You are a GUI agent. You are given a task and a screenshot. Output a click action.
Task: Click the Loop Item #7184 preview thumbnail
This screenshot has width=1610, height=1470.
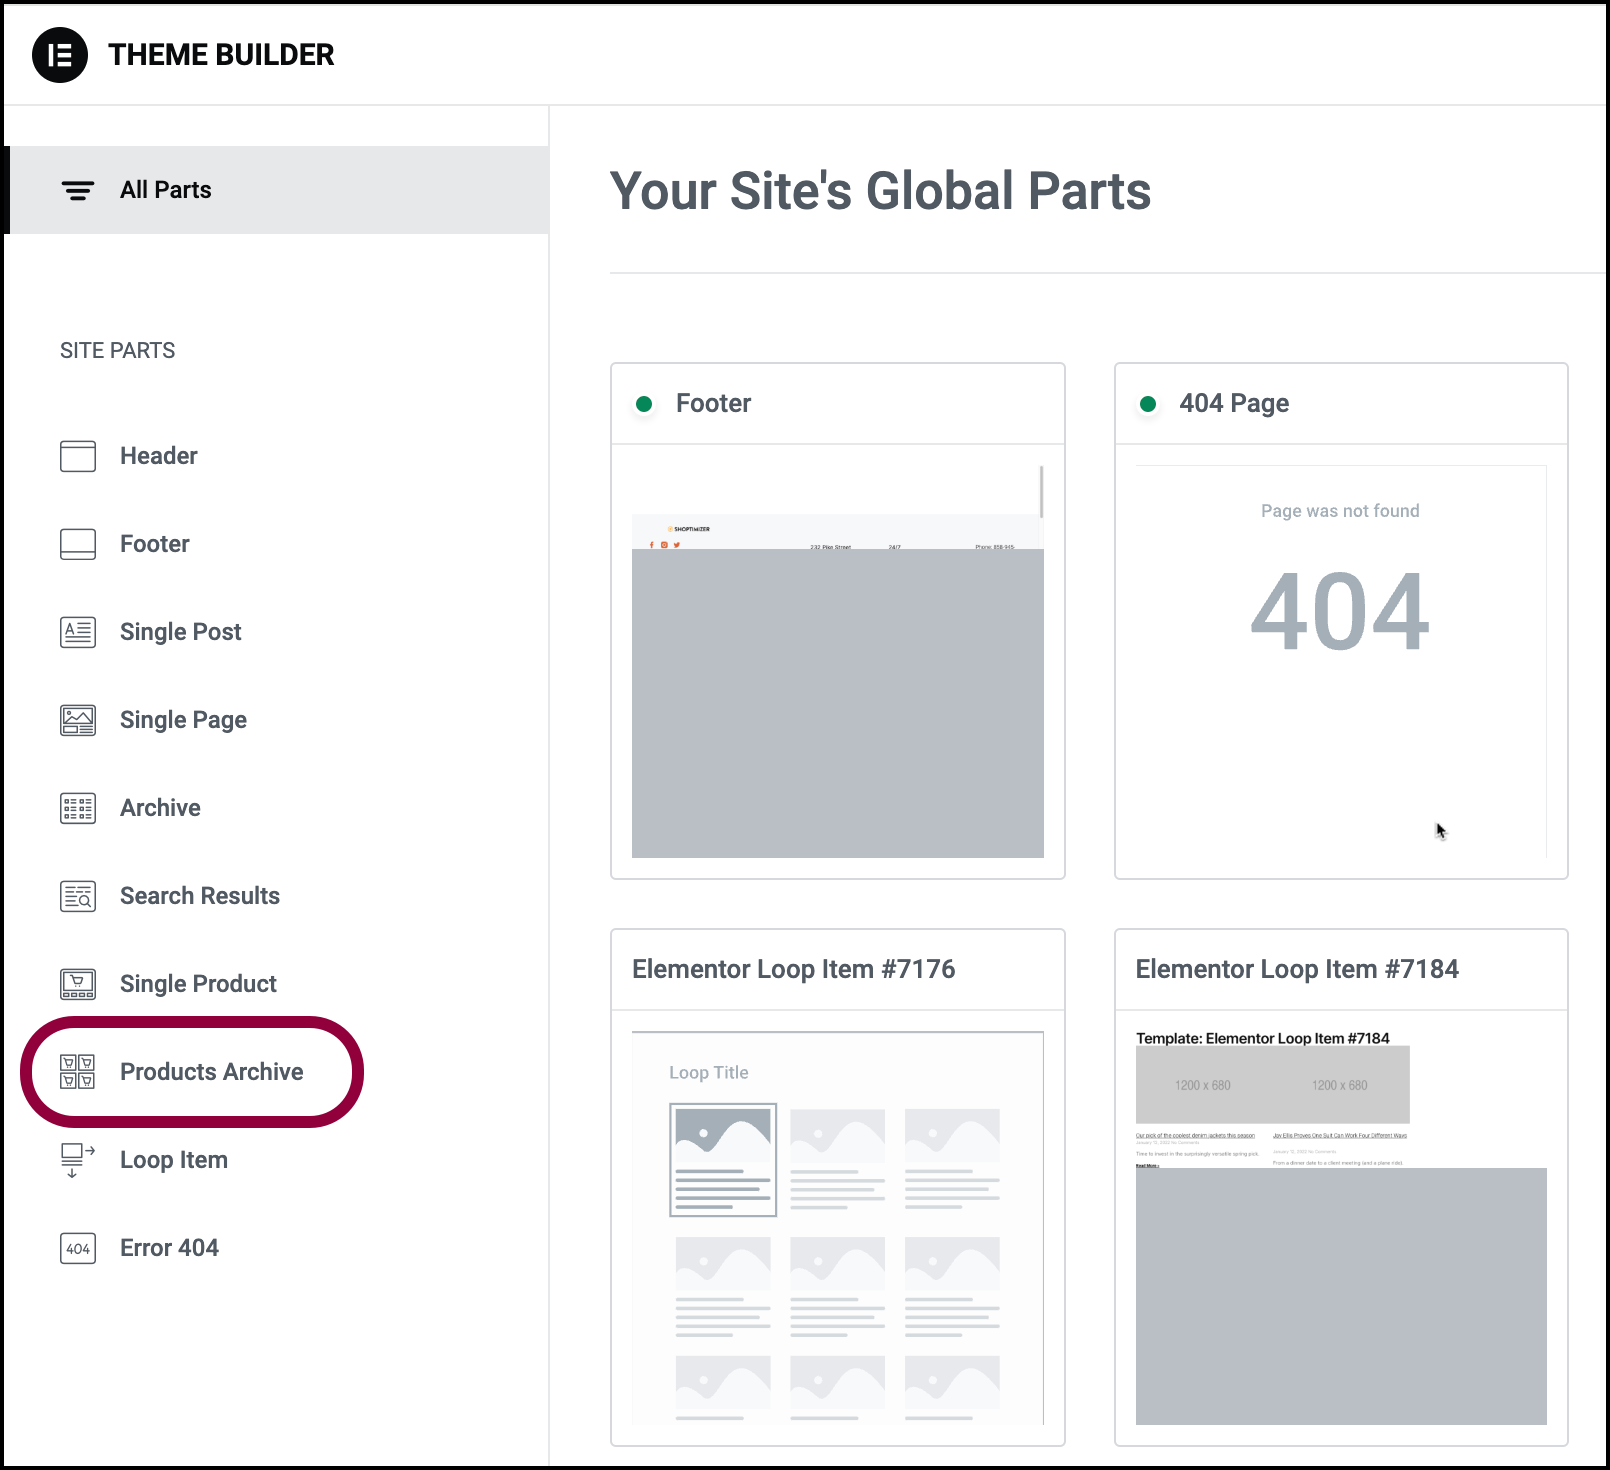click(x=1341, y=1228)
